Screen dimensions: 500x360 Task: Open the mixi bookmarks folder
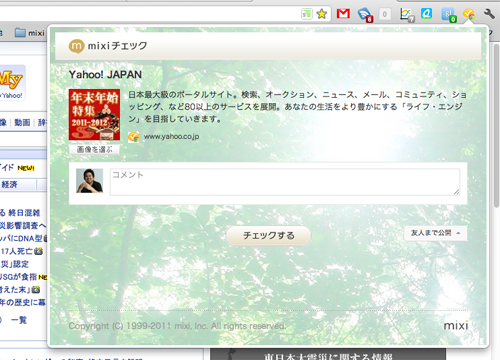(x=29, y=33)
